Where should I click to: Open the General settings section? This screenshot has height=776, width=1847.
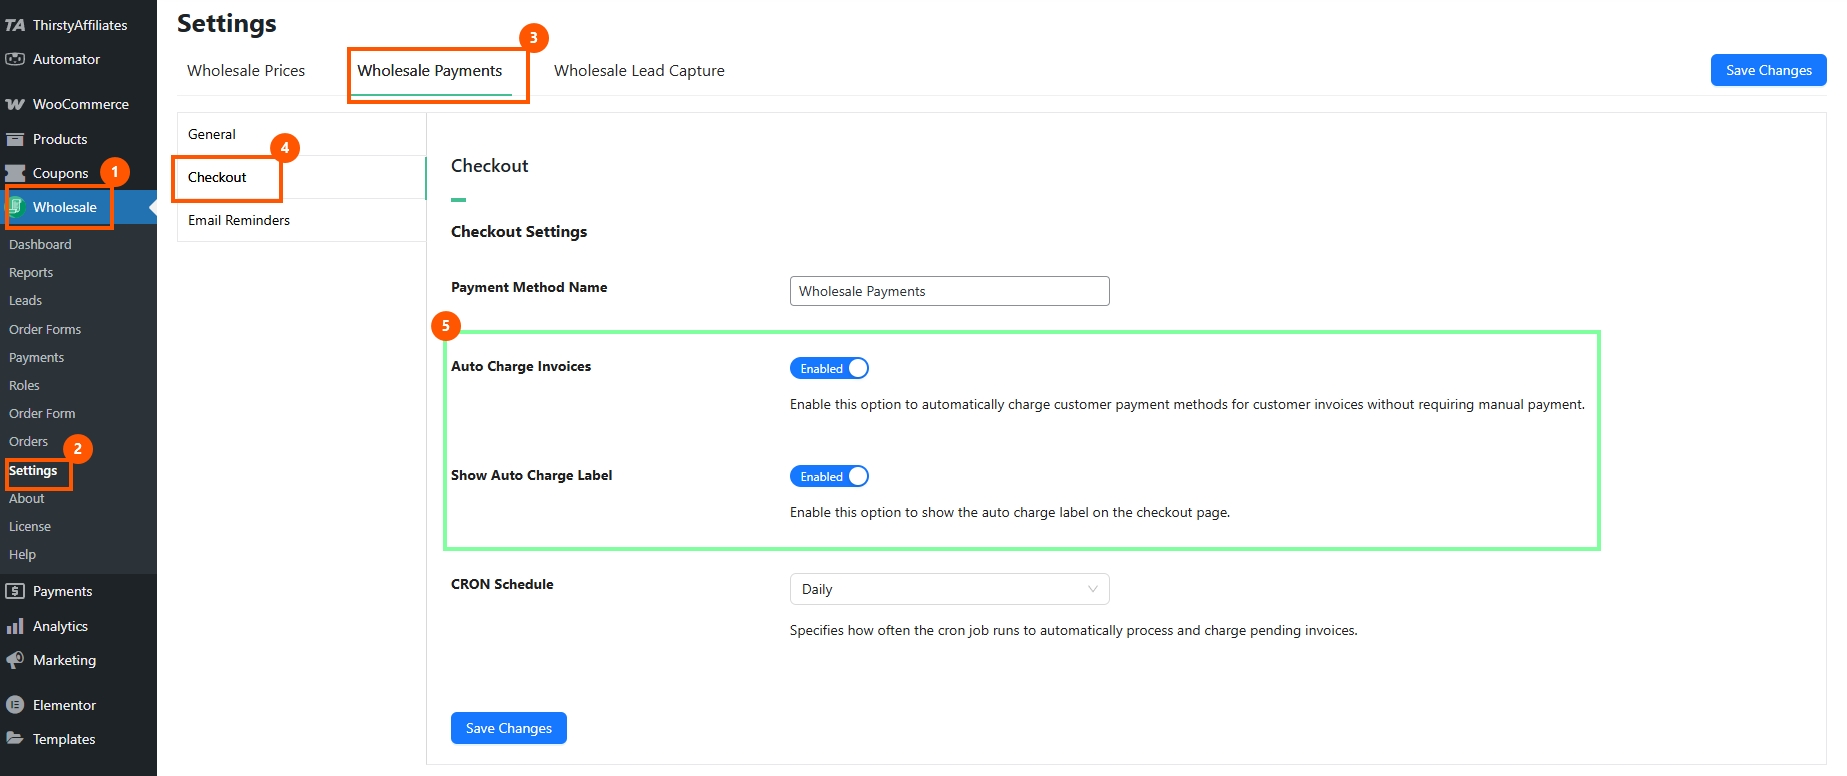click(301, 134)
